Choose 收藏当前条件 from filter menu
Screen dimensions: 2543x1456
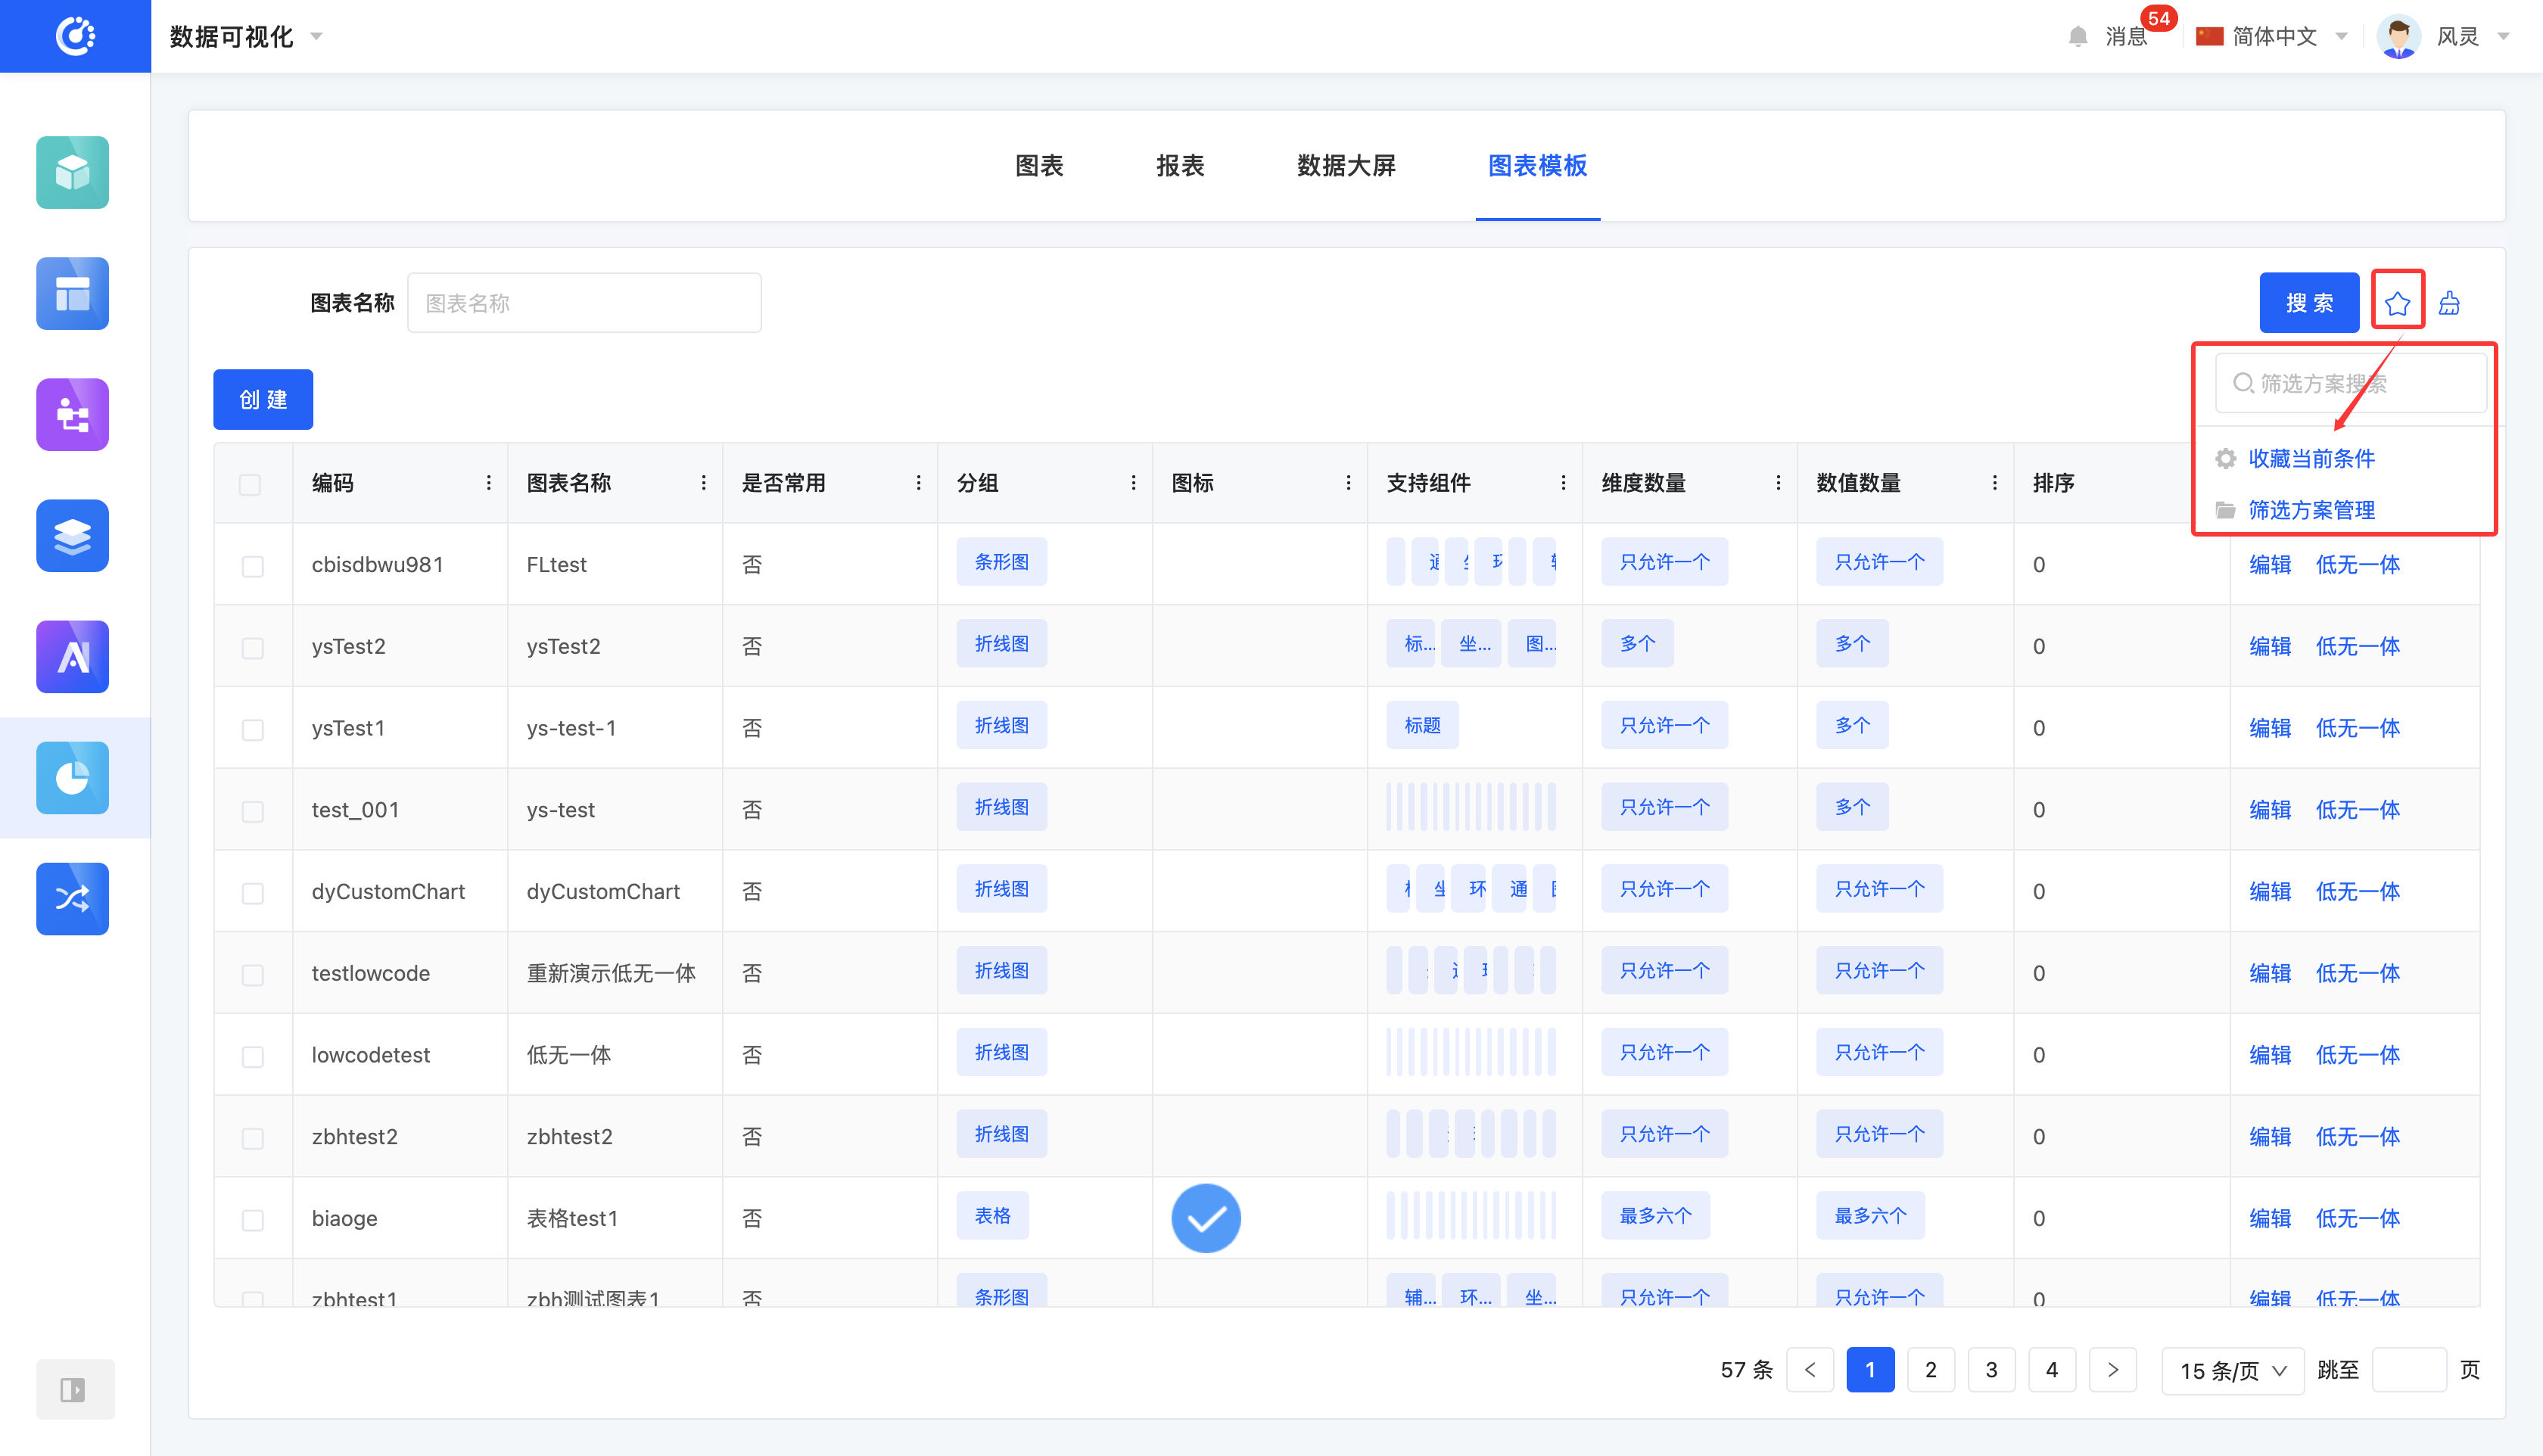pyautogui.click(x=2311, y=458)
